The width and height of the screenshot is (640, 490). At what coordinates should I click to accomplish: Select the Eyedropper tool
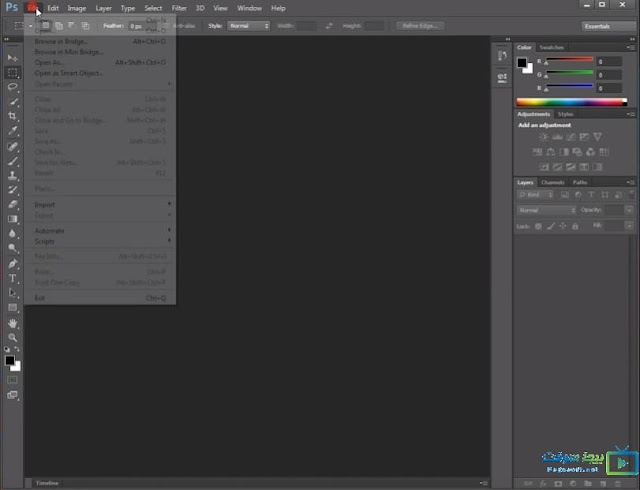tap(13, 131)
